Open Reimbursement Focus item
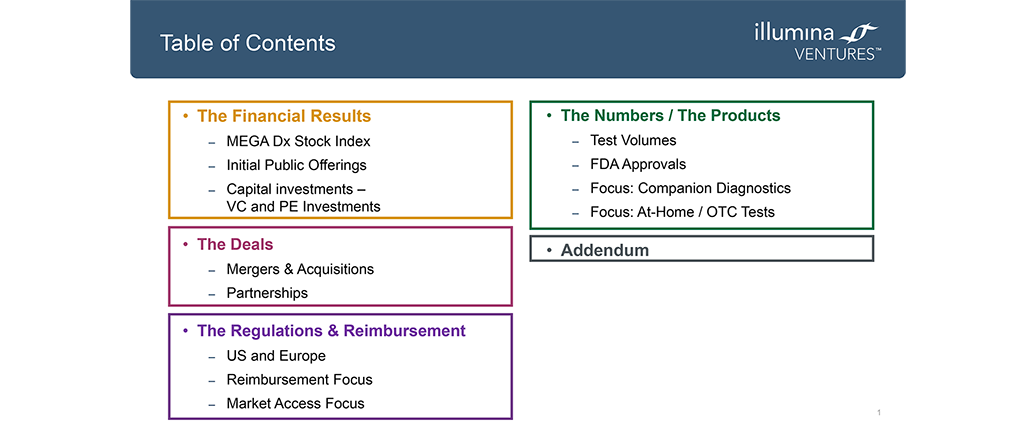 coord(300,380)
